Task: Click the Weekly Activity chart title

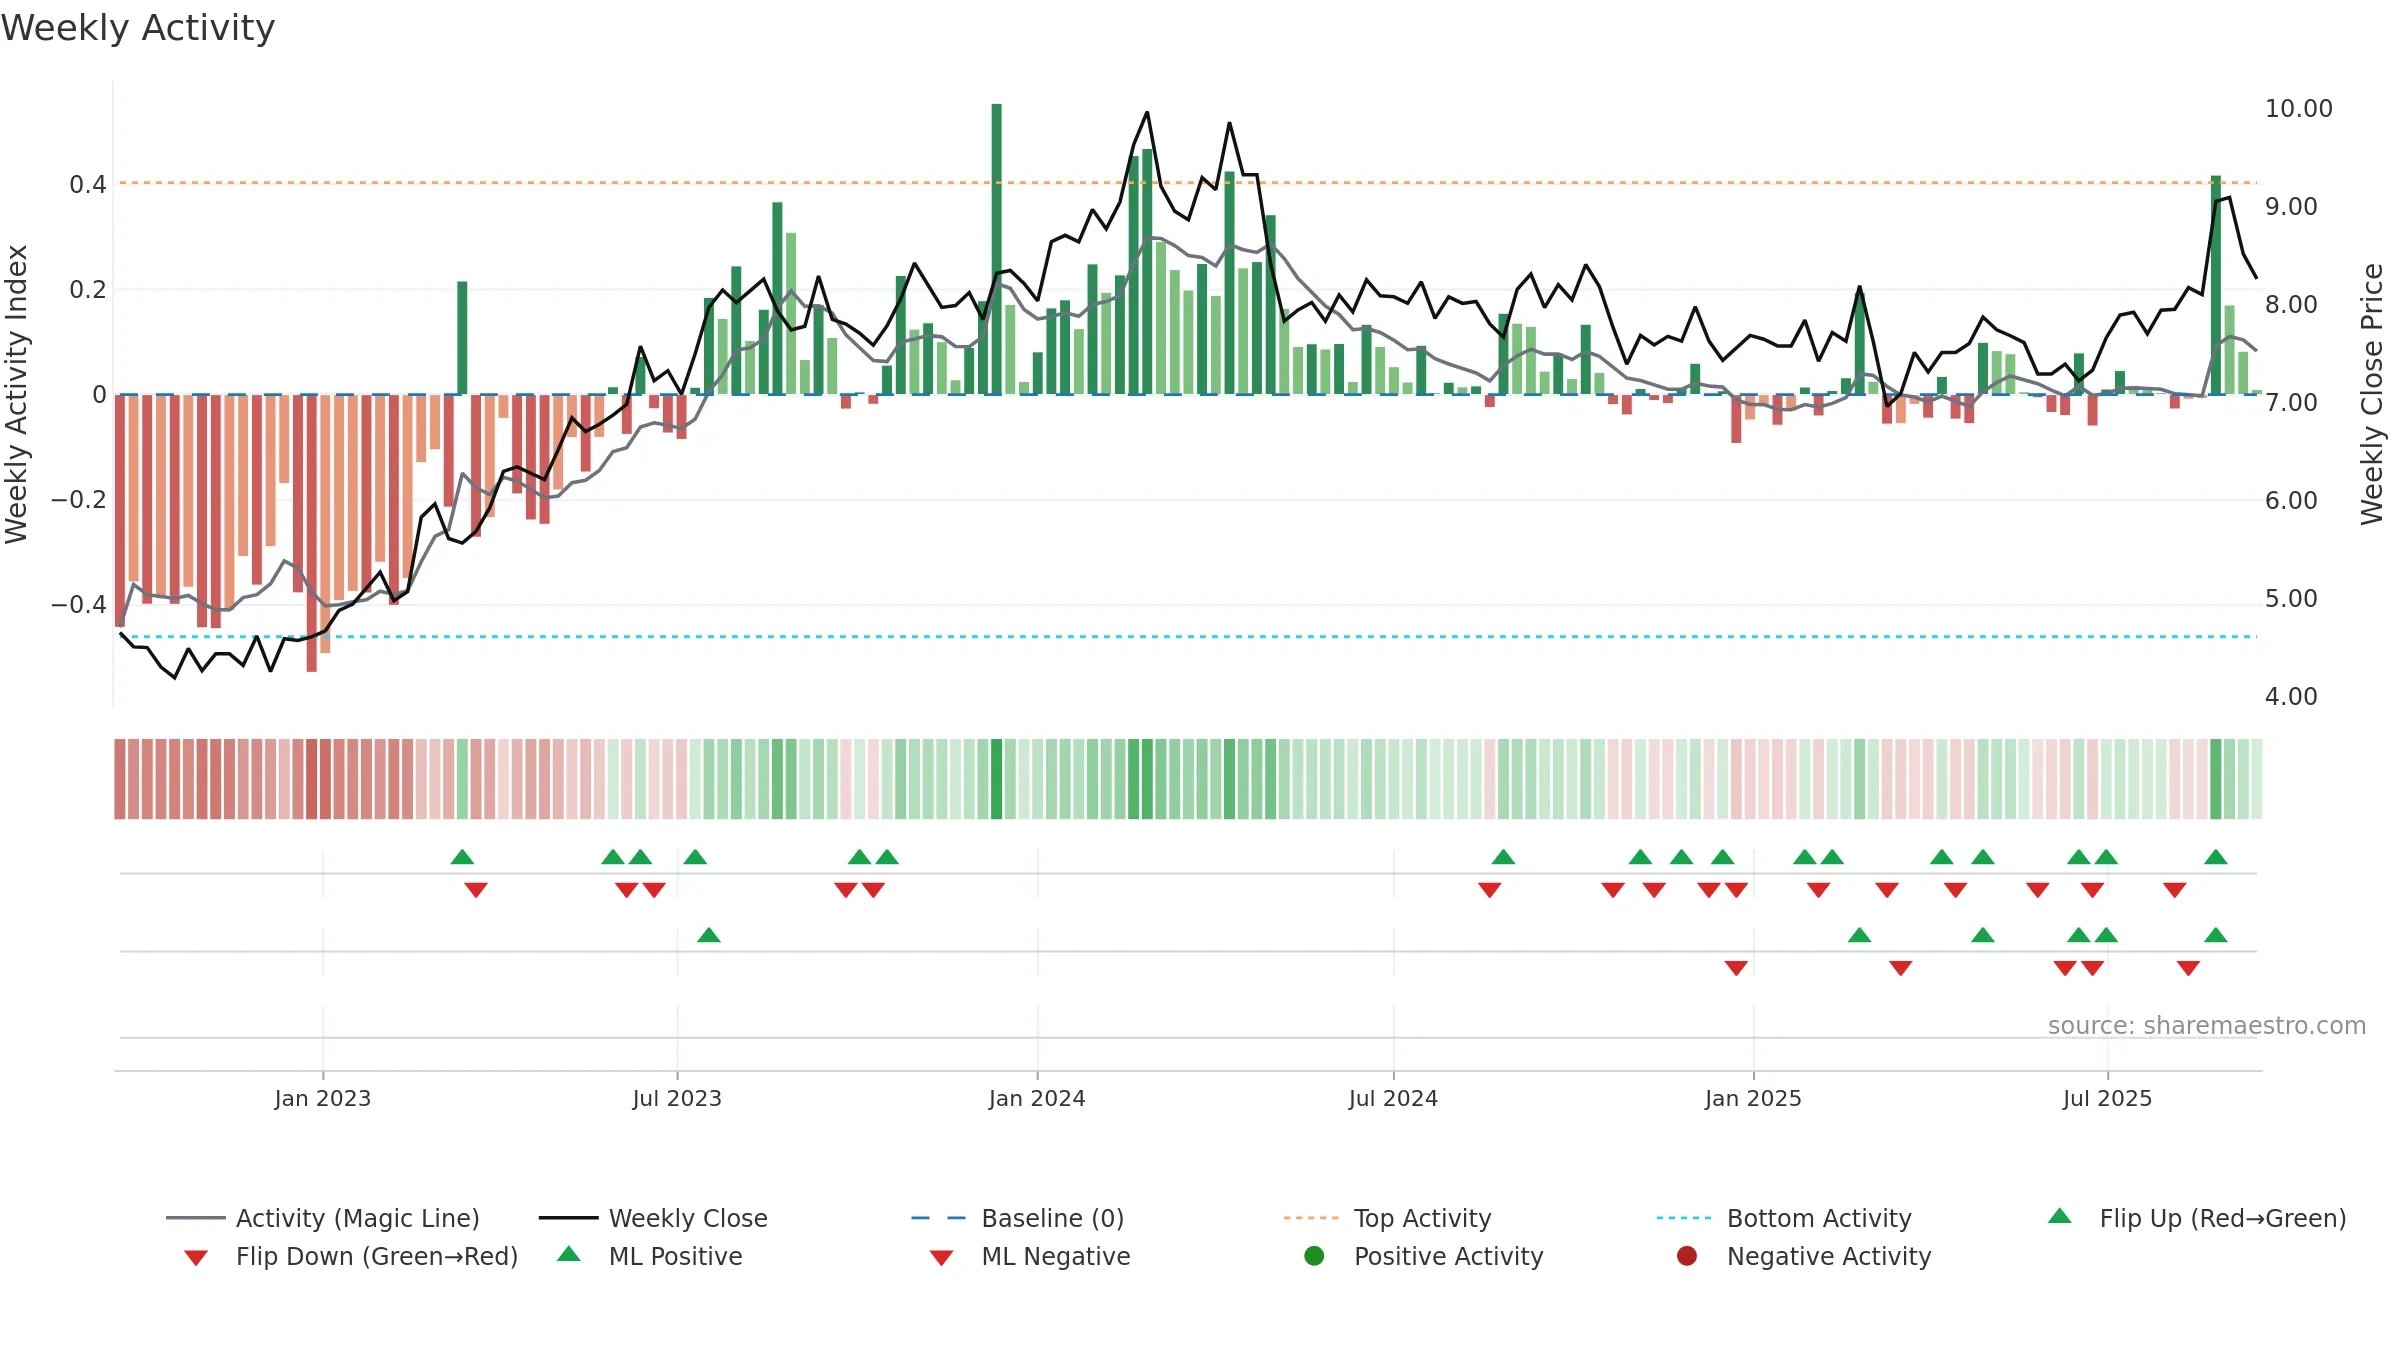Action: (x=138, y=28)
